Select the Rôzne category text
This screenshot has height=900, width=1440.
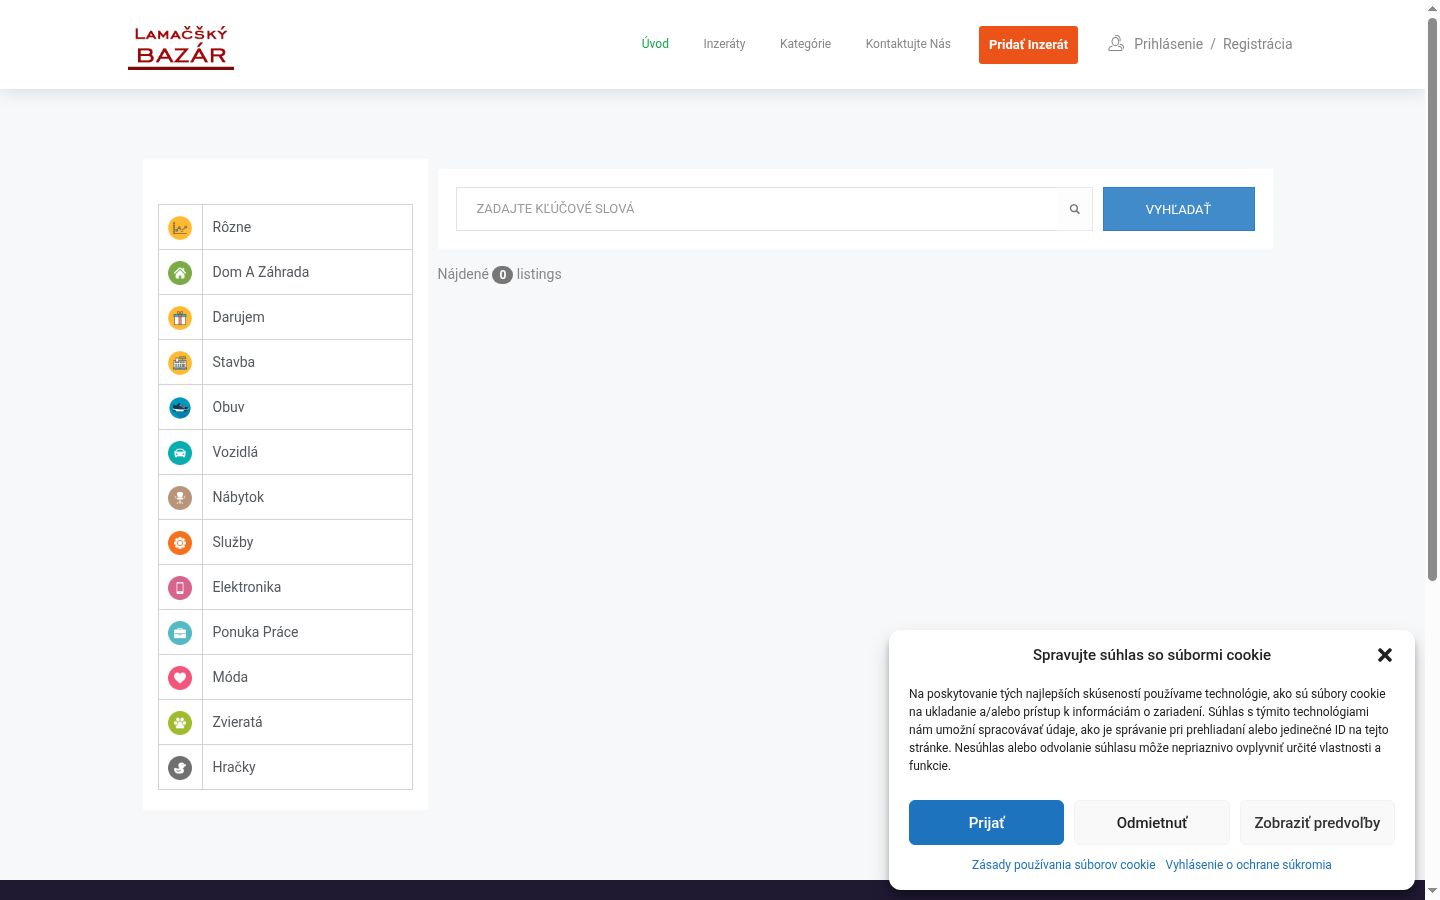[232, 227]
